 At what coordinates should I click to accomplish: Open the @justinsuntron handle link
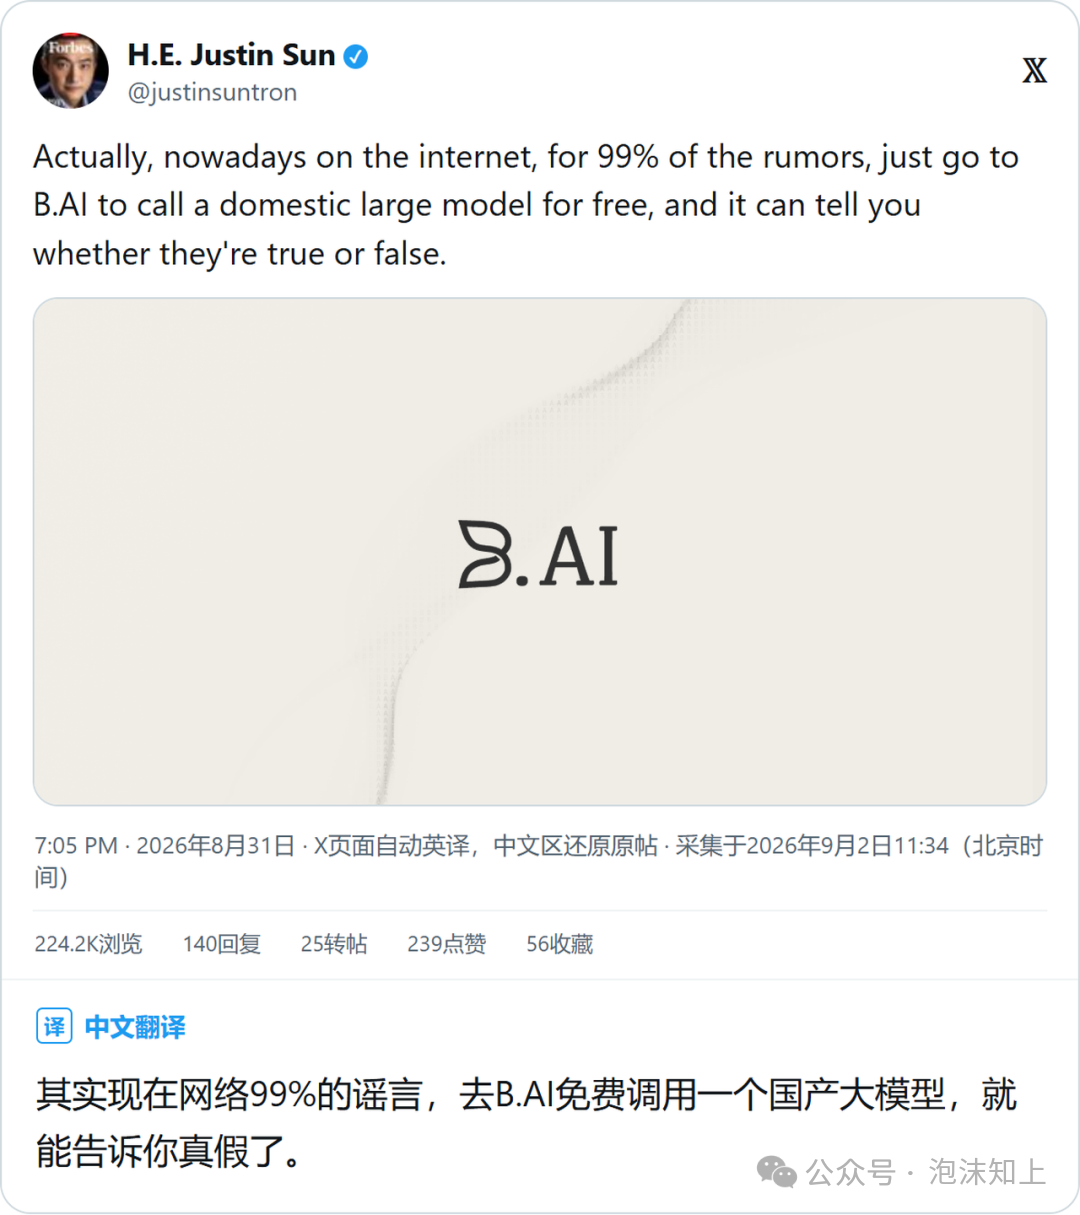pyautogui.click(x=212, y=92)
